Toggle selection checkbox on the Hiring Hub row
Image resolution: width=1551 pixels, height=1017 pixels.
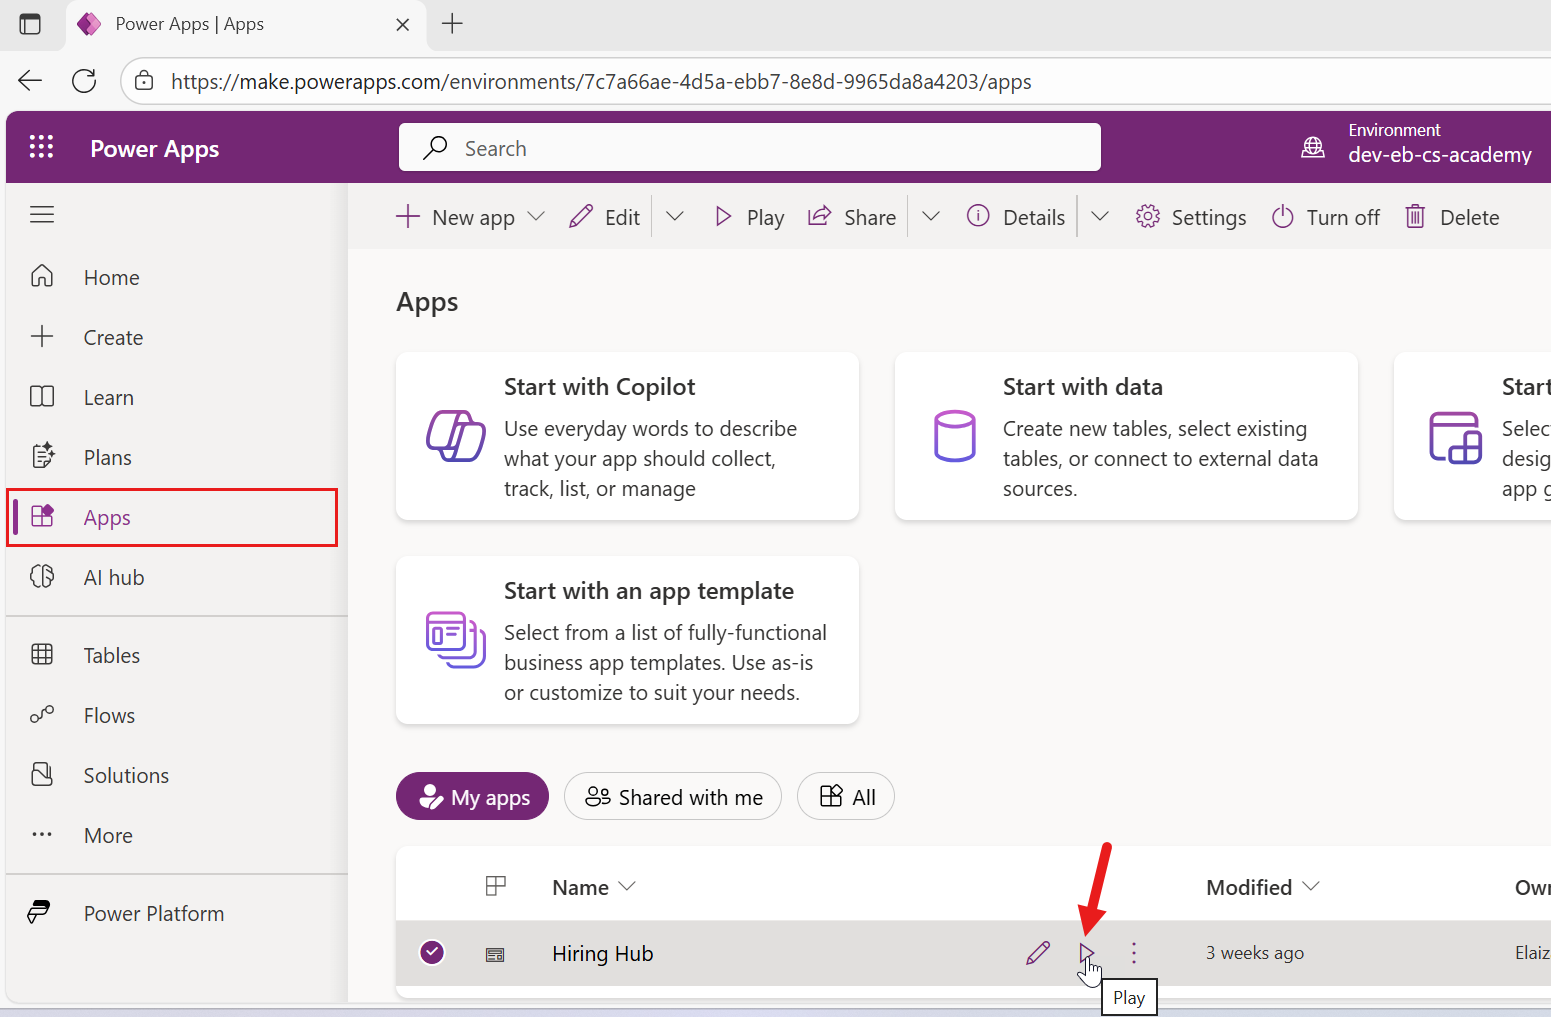pyautogui.click(x=431, y=953)
